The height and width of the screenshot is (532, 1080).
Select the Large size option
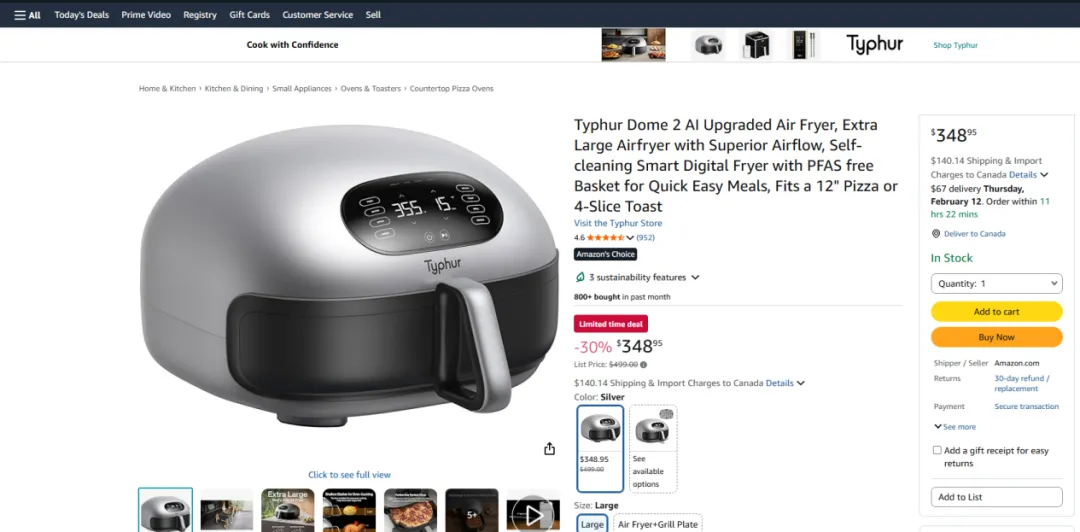tap(592, 524)
